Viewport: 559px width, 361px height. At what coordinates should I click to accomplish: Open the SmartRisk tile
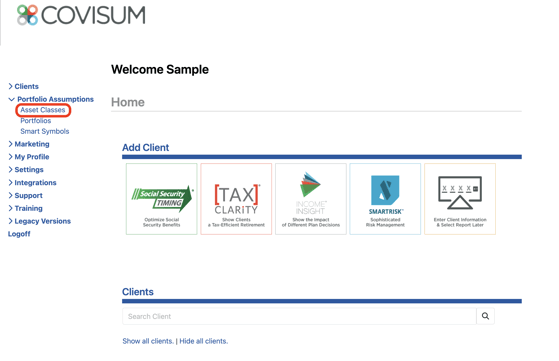(385, 199)
